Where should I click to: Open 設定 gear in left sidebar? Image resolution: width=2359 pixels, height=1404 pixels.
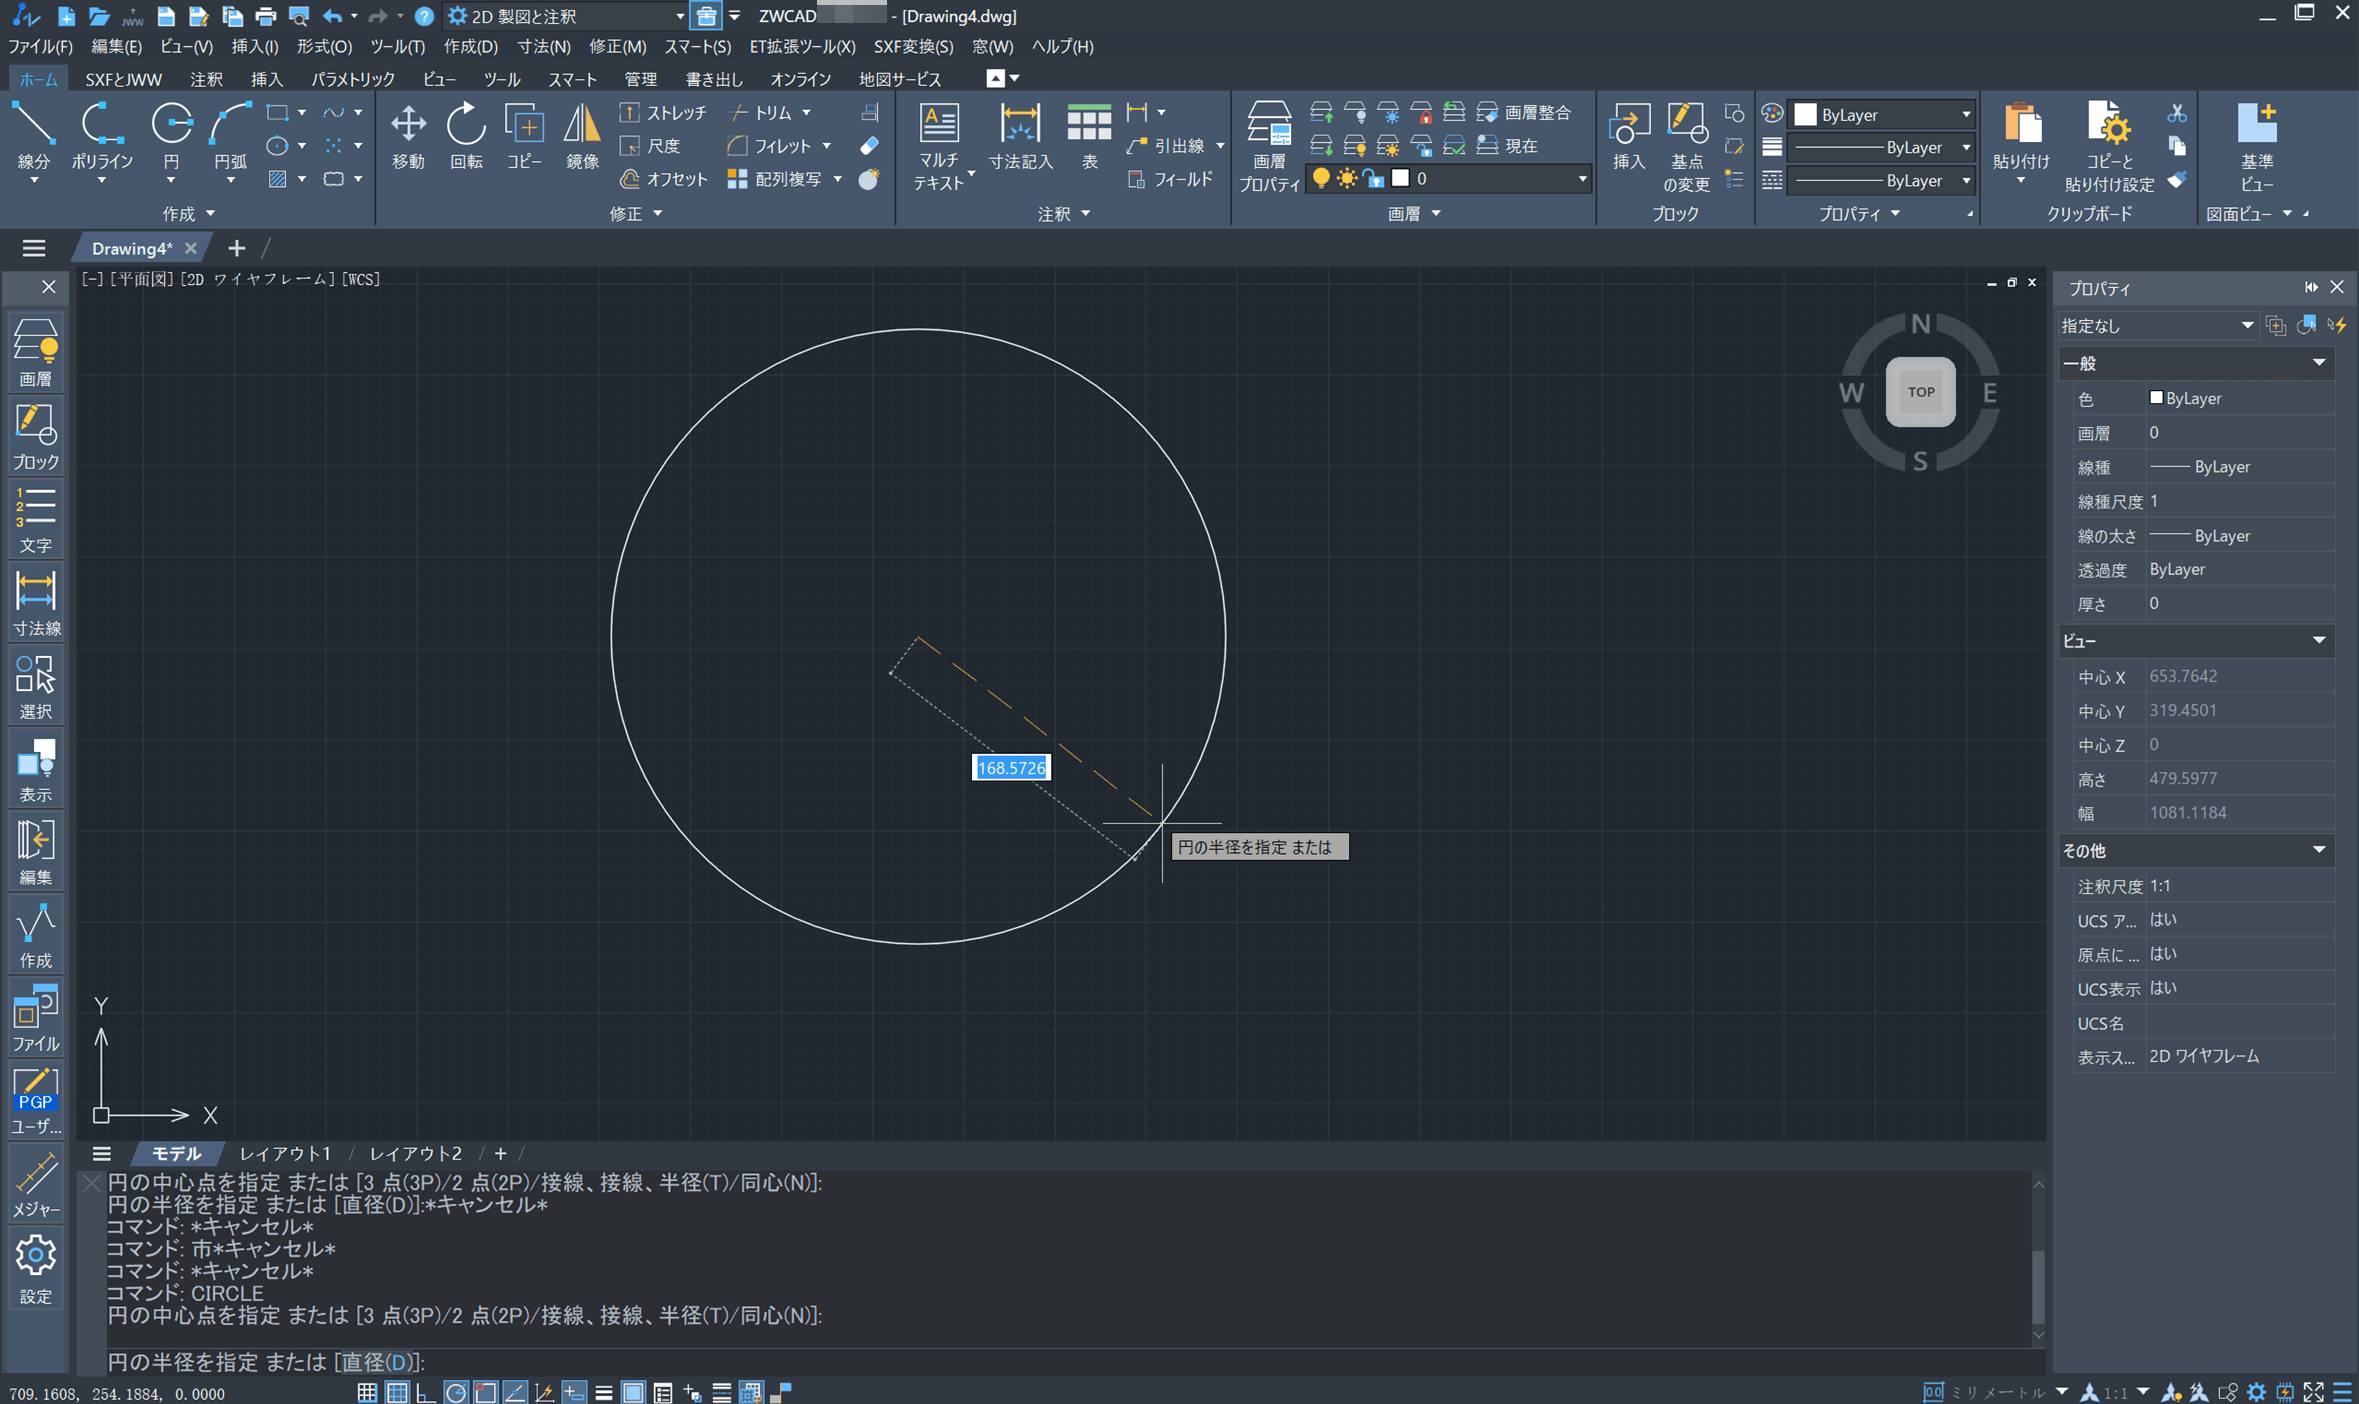coord(36,1269)
